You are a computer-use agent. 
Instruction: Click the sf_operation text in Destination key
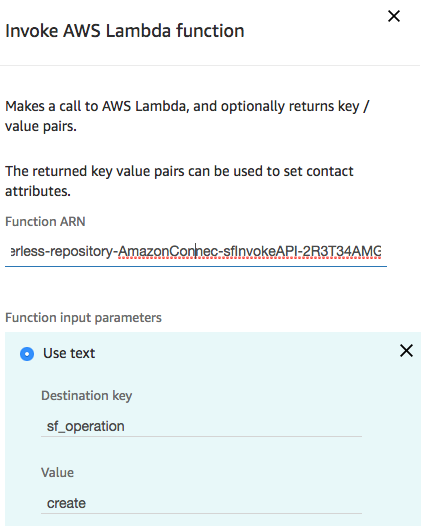pyautogui.click(x=86, y=426)
